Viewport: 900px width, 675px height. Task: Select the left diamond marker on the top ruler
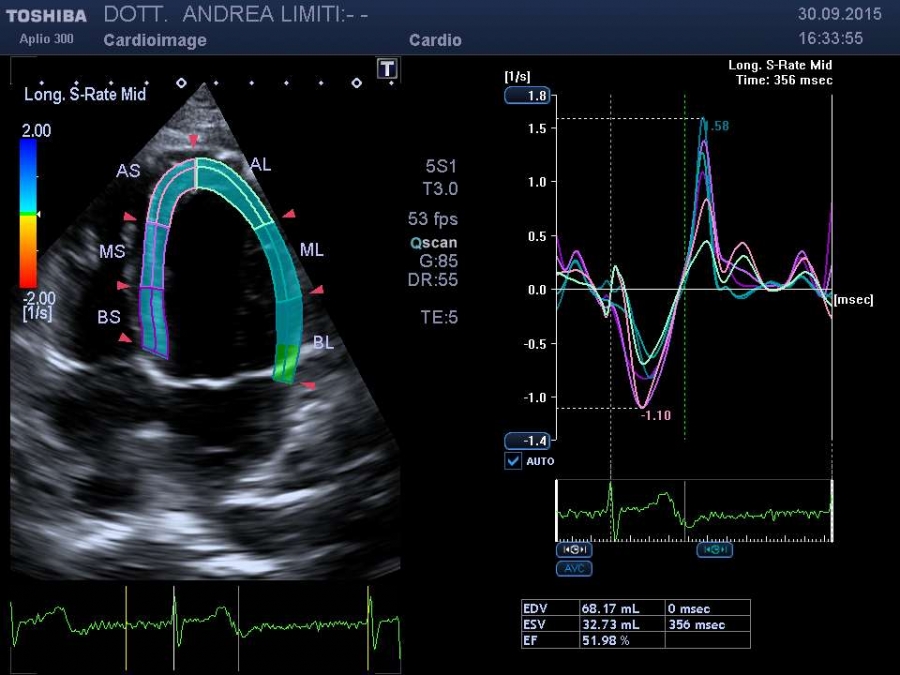tap(181, 83)
